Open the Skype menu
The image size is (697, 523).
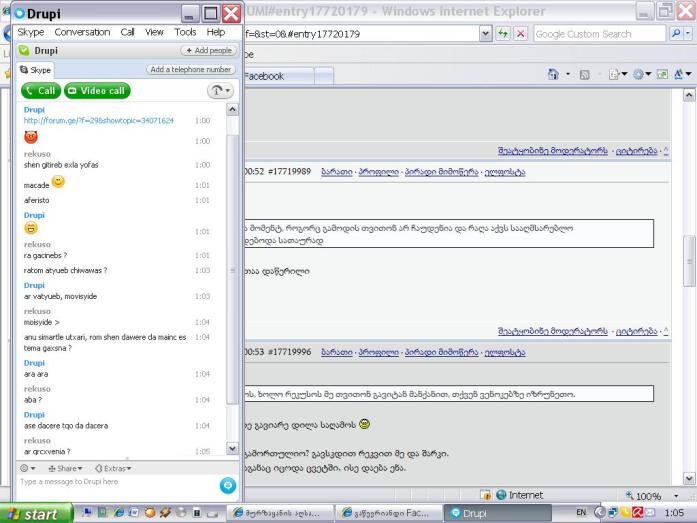coord(31,32)
